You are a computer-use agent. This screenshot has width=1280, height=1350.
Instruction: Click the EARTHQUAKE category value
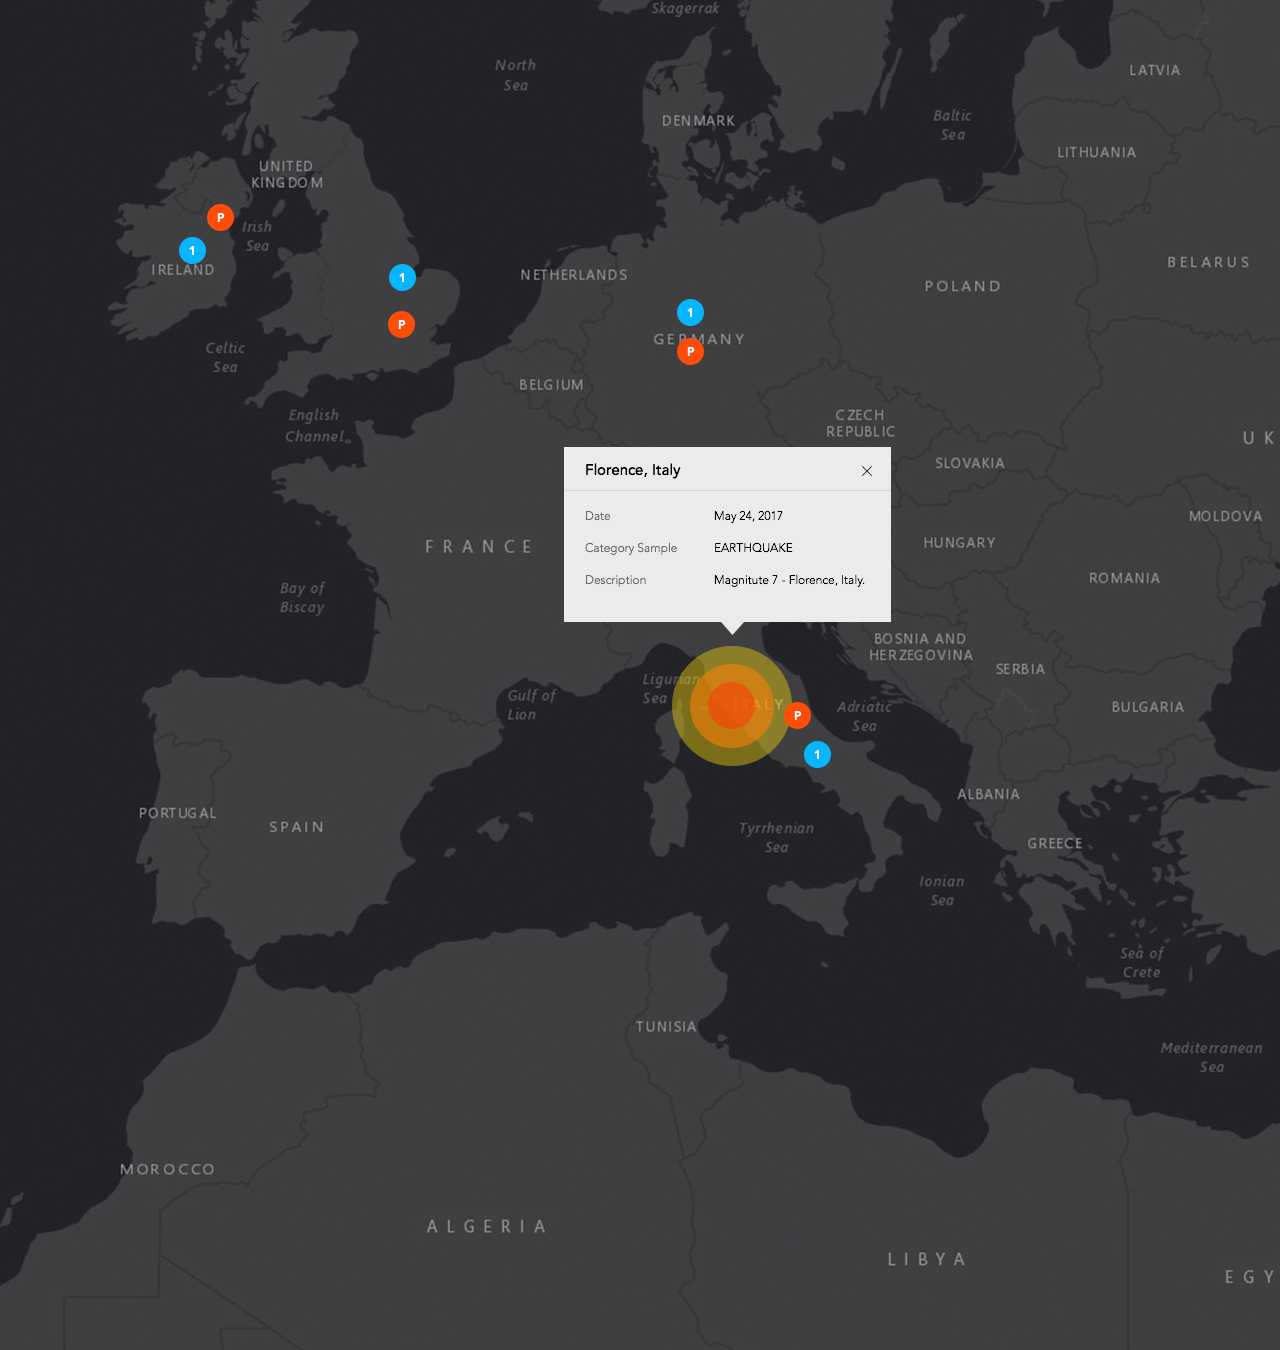pyautogui.click(x=753, y=548)
